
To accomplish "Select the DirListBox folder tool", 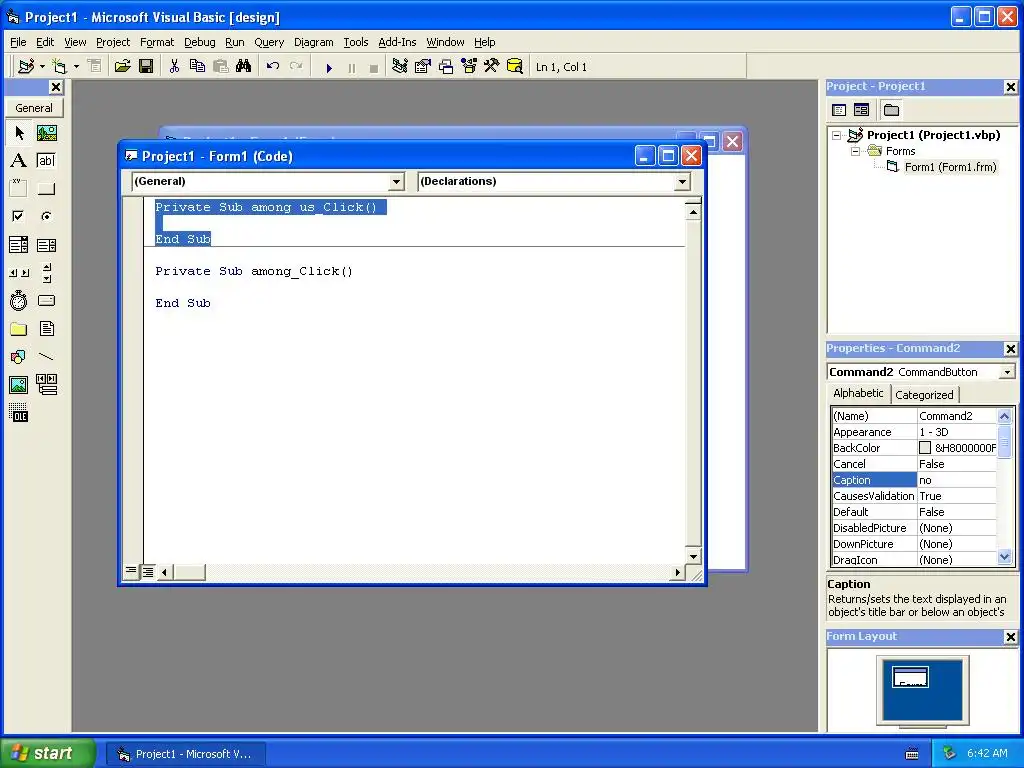I will click(18, 328).
